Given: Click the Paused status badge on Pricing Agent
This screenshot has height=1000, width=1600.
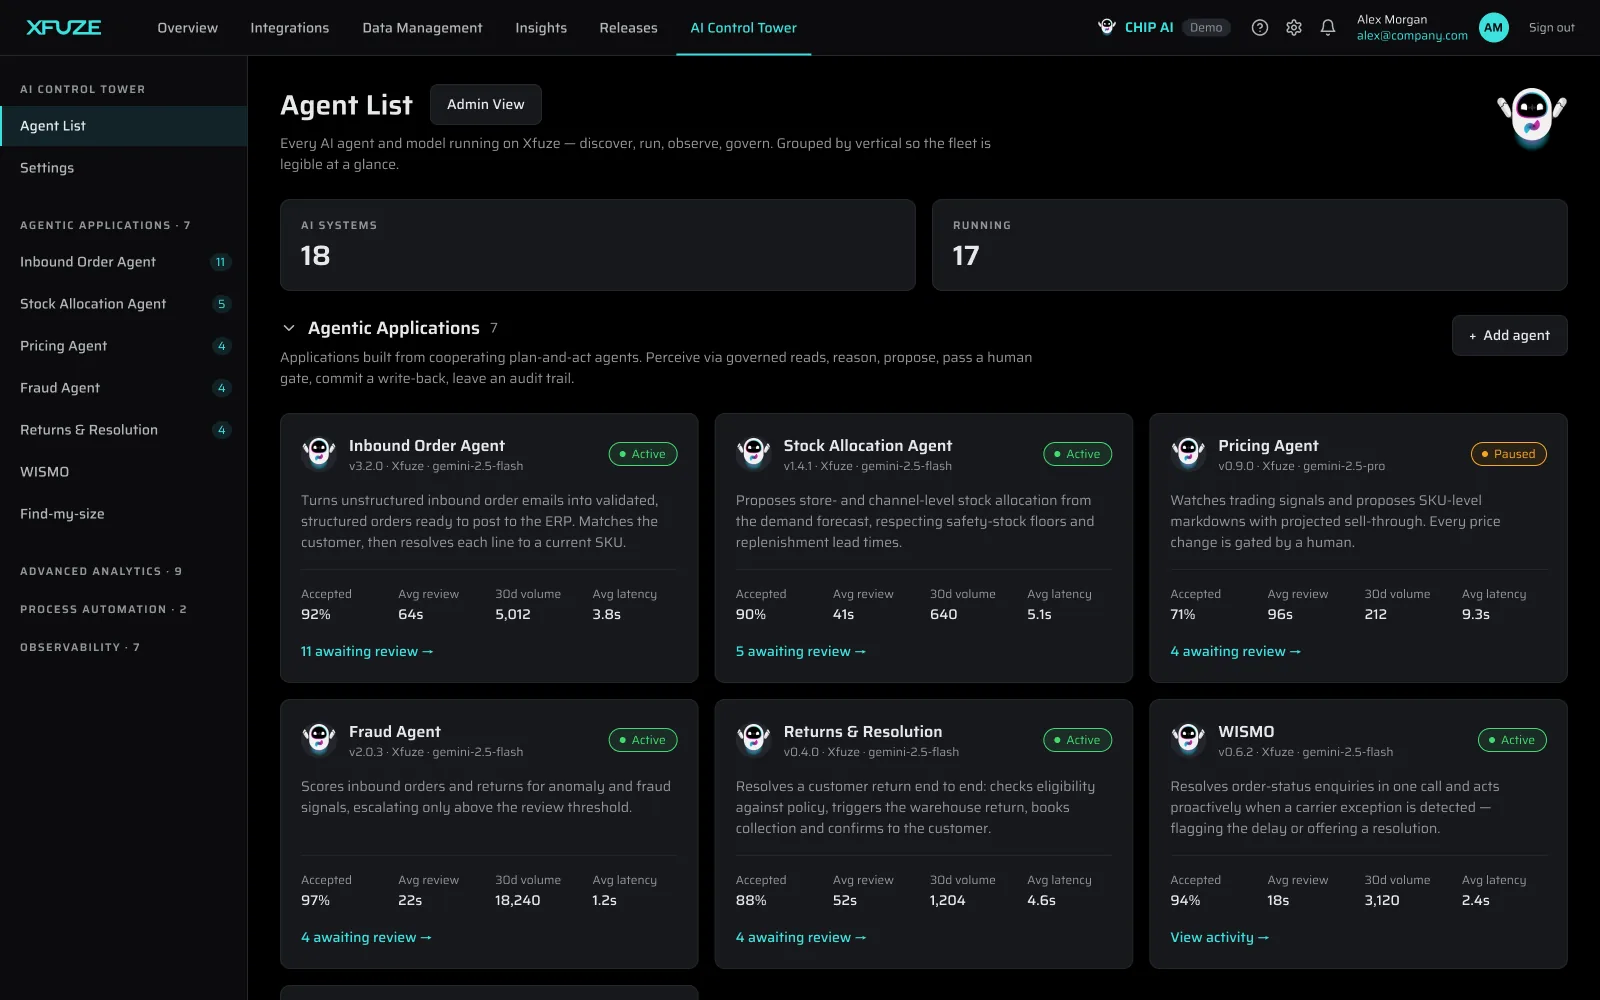Looking at the screenshot, I should pyautogui.click(x=1509, y=454).
